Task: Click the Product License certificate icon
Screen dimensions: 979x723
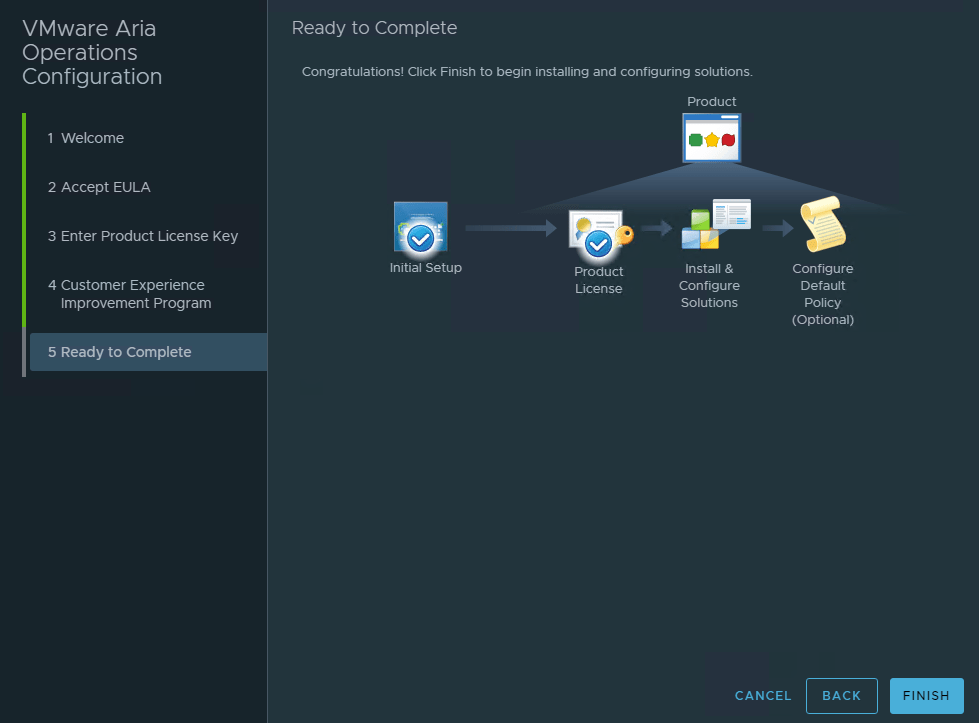Action: [x=597, y=233]
